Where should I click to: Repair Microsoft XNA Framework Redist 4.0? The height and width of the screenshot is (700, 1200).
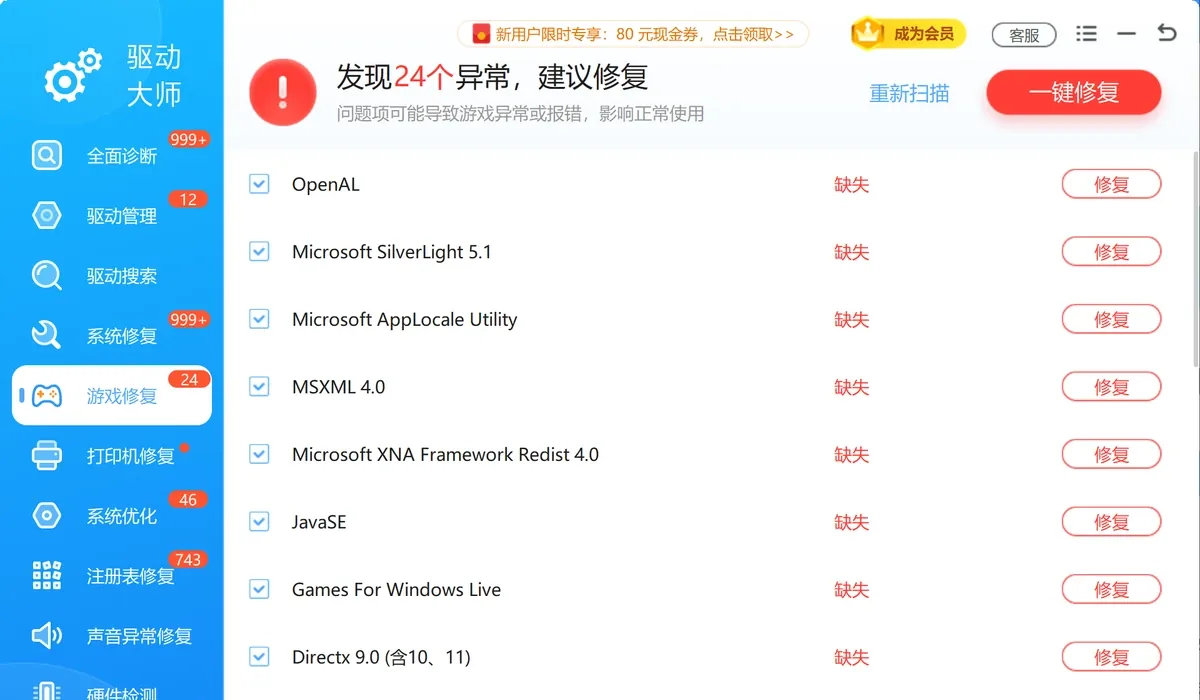[x=1111, y=455]
